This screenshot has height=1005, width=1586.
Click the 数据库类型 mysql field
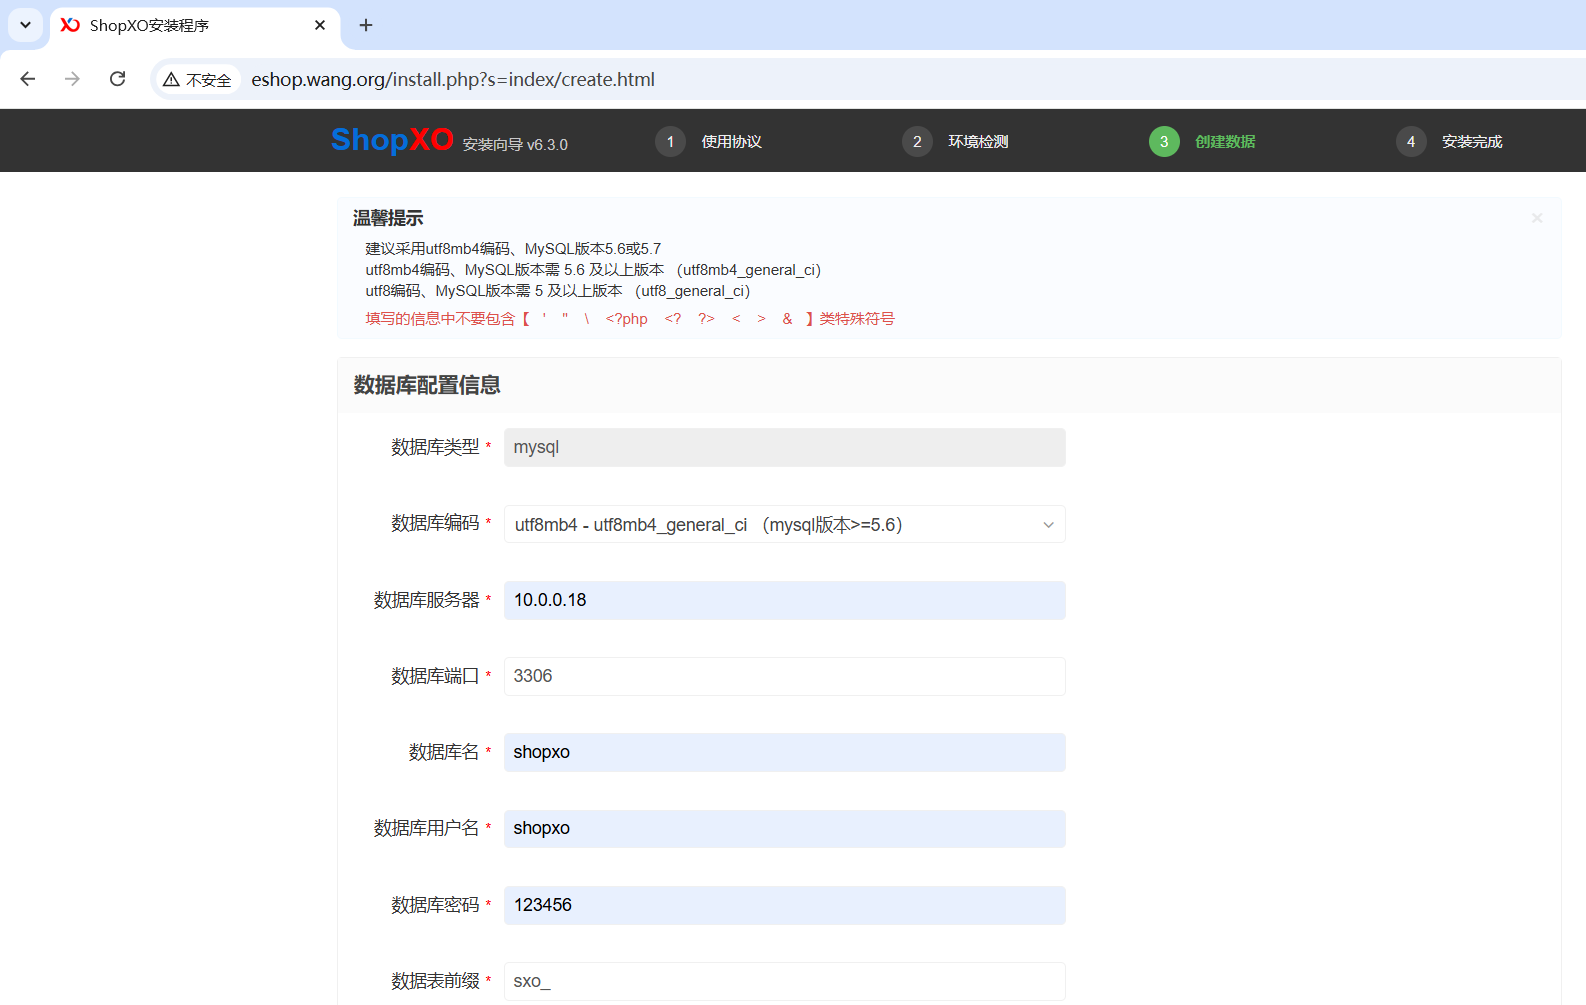coord(785,447)
